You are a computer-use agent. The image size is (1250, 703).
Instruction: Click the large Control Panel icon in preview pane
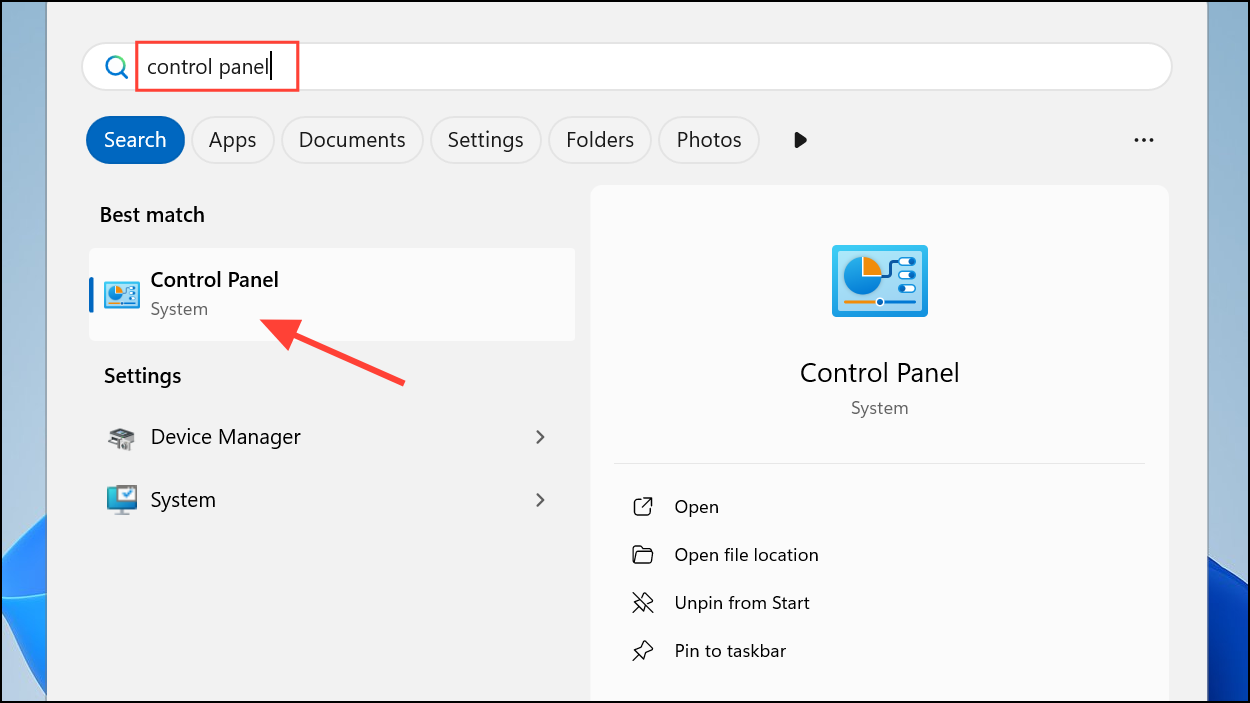879,281
